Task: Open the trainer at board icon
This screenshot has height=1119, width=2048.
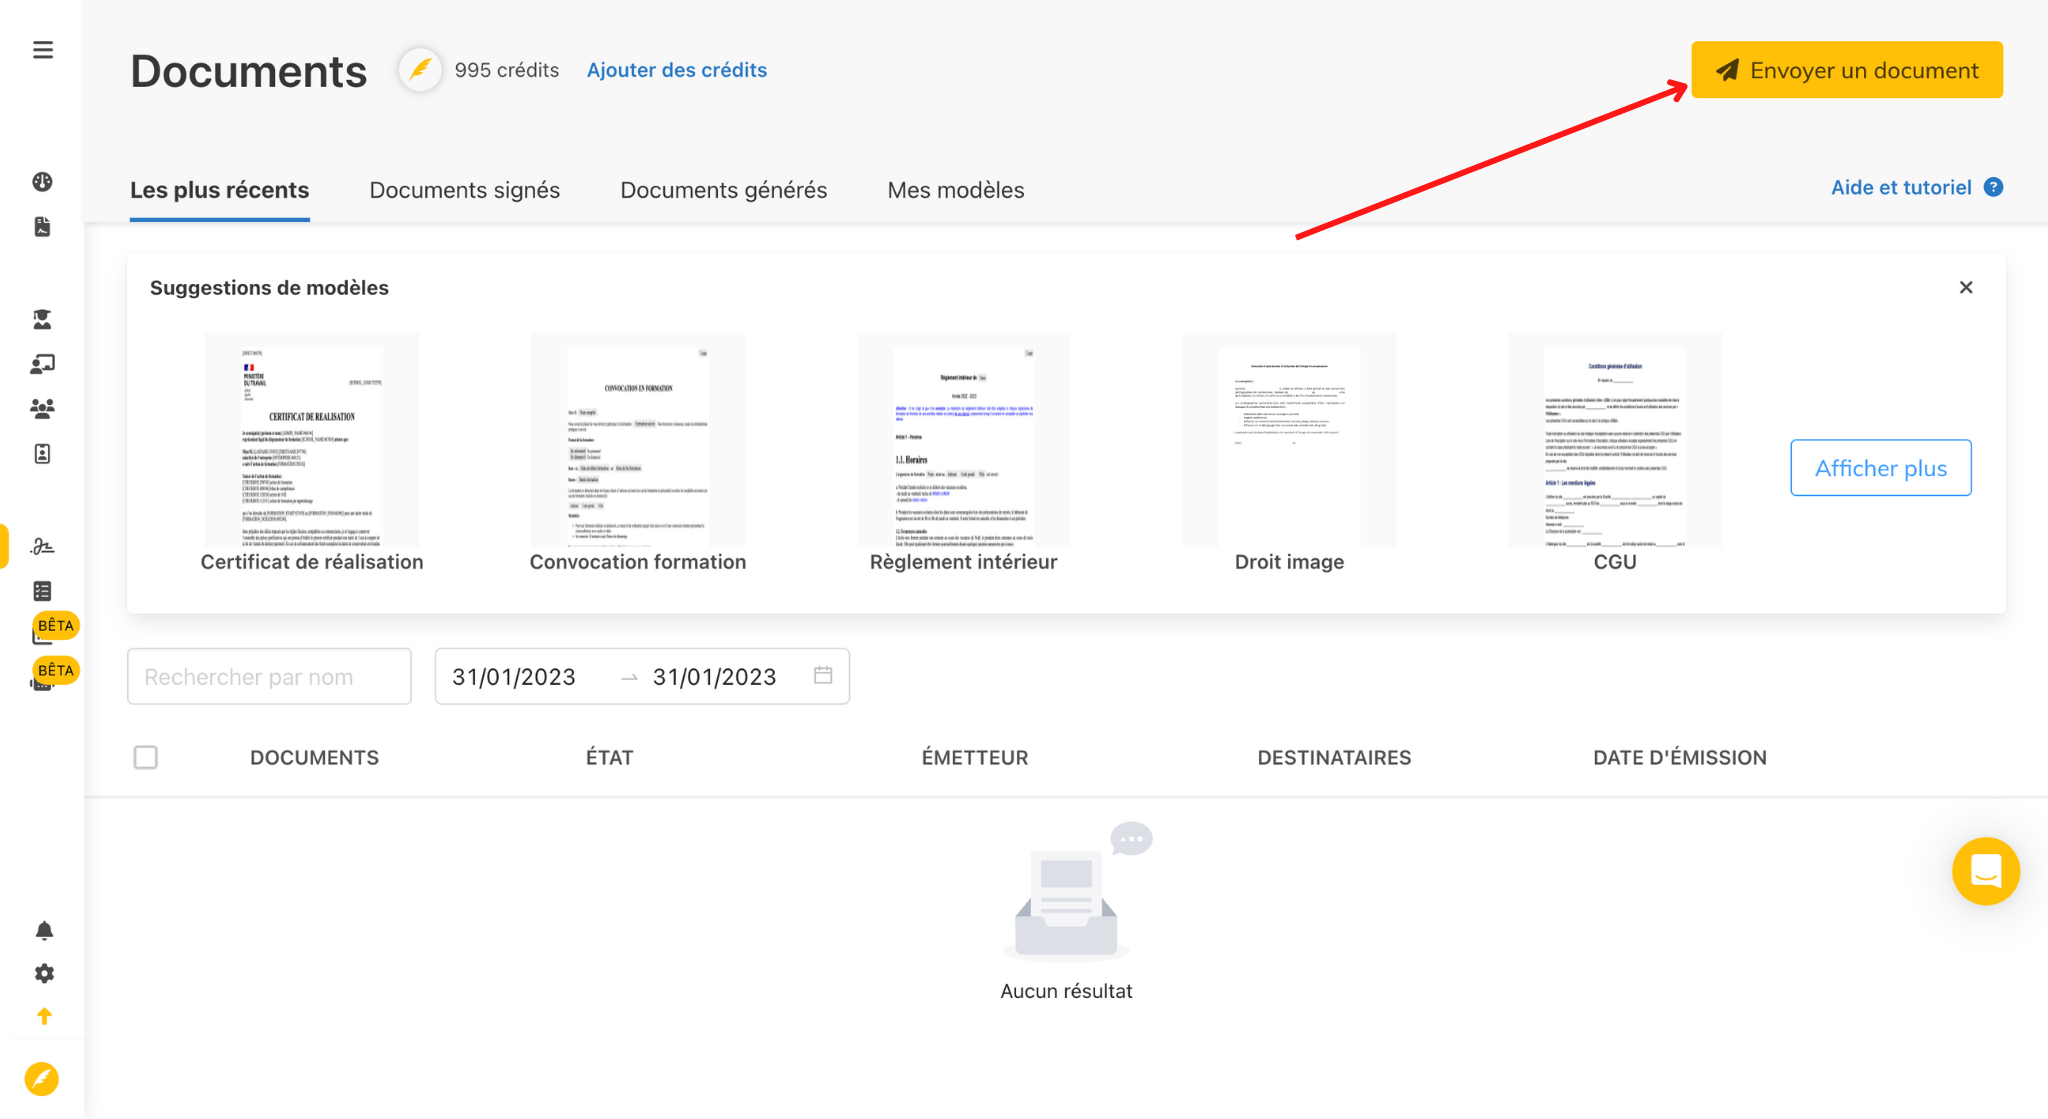Action: click(x=42, y=364)
